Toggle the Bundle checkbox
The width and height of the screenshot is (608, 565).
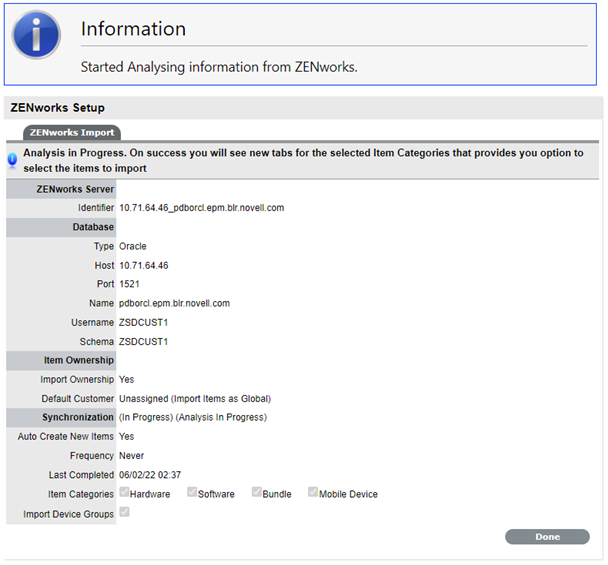(257, 492)
